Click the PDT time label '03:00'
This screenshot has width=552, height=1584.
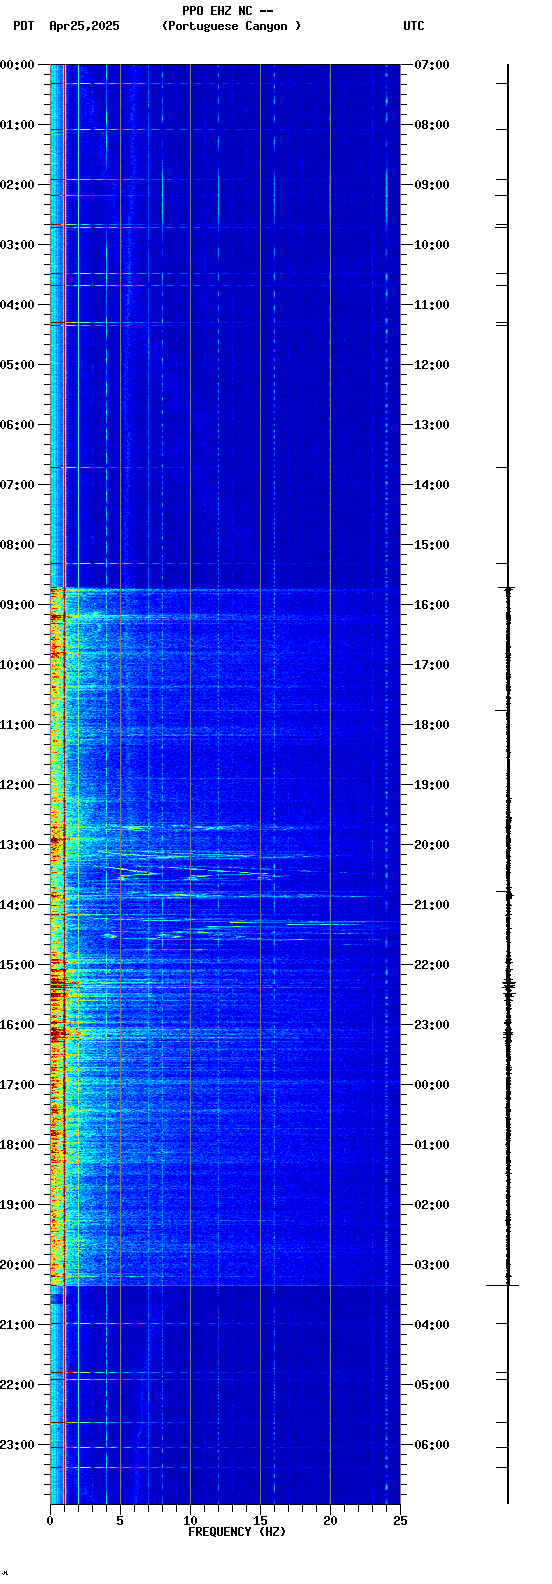pyautogui.click(x=17, y=245)
